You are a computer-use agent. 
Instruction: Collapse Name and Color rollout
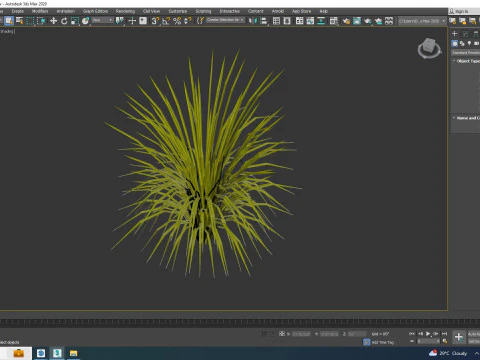tap(466, 118)
